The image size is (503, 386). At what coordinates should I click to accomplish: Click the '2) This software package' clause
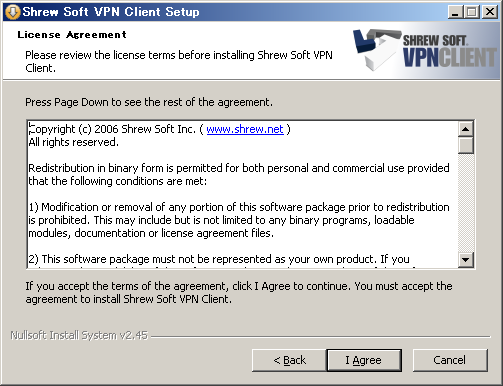point(219,260)
